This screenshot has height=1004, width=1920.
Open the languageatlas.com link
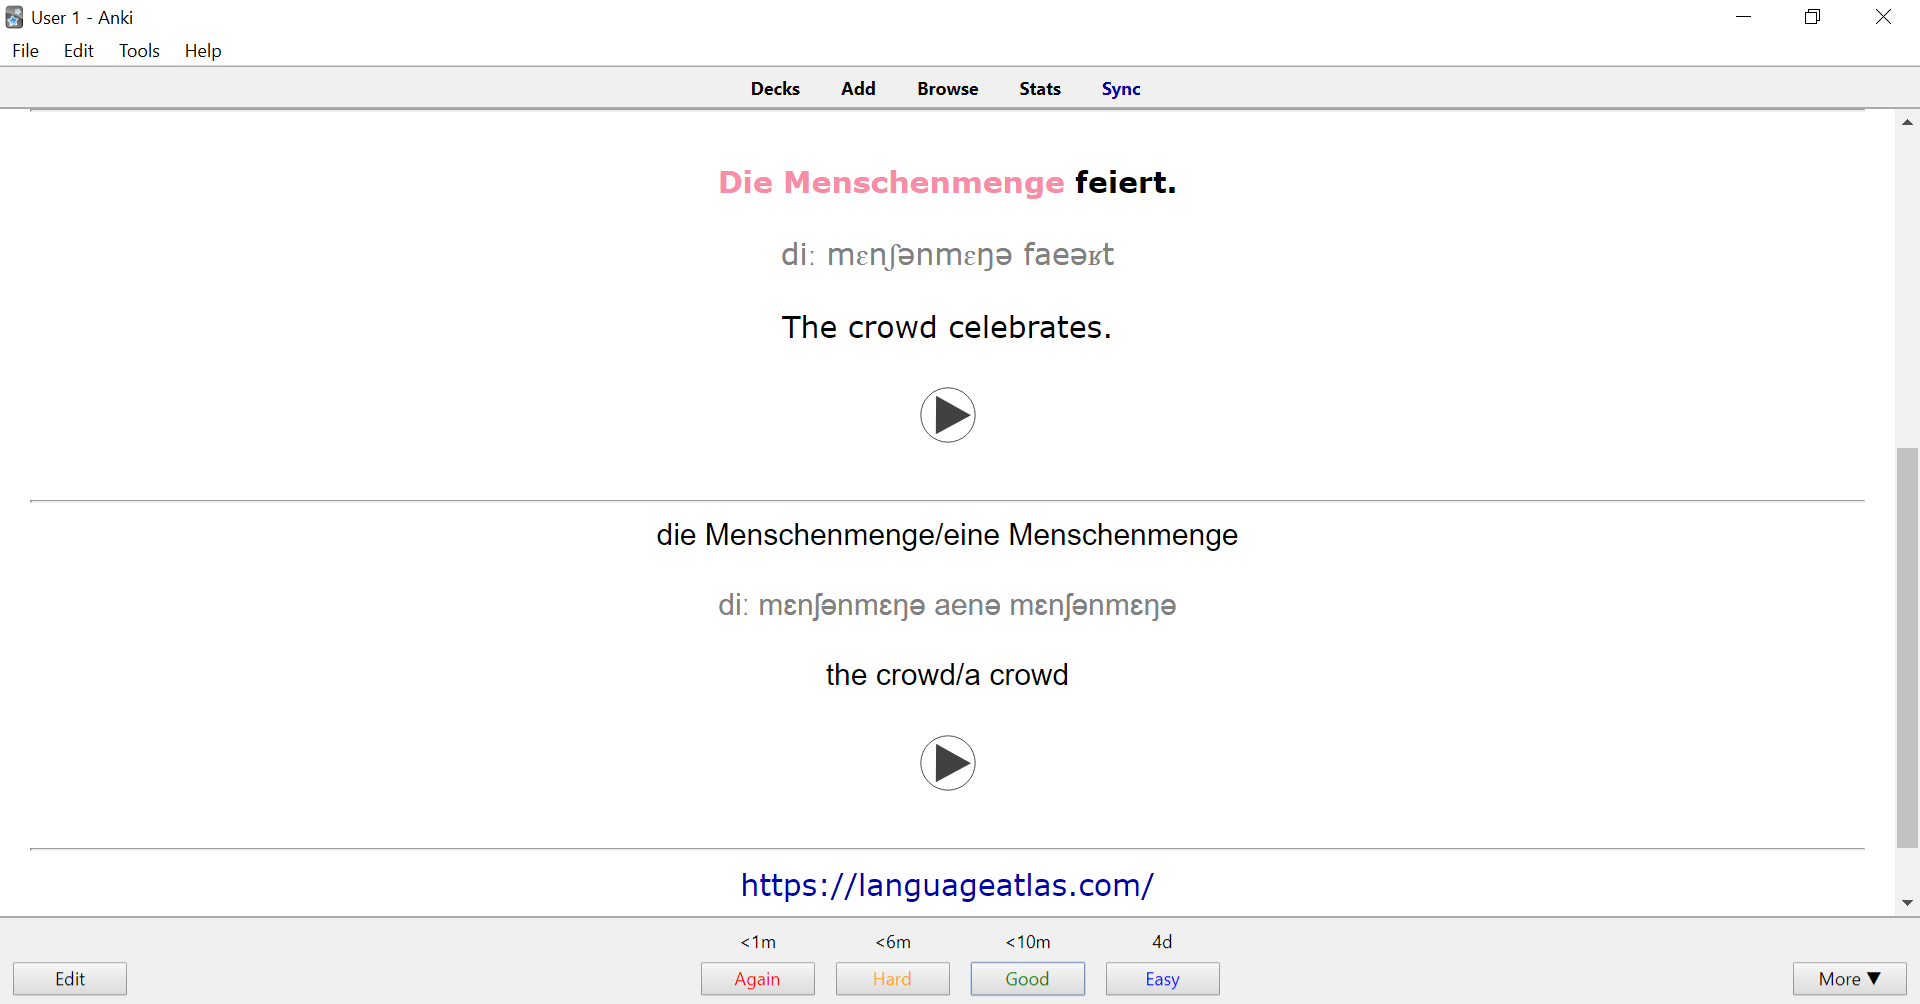pos(947,884)
